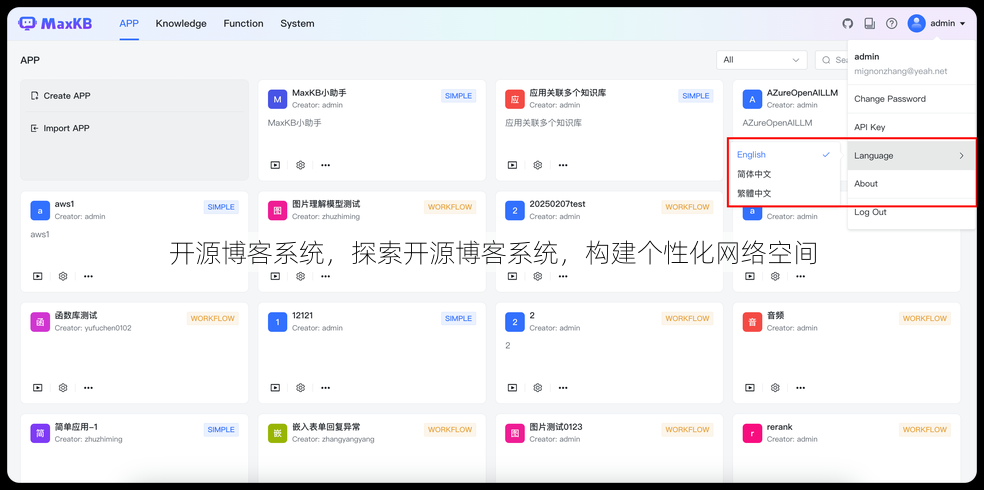Image resolution: width=984 pixels, height=490 pixels.
Task: Open the All filter dropdown
Action: (762, 60)
